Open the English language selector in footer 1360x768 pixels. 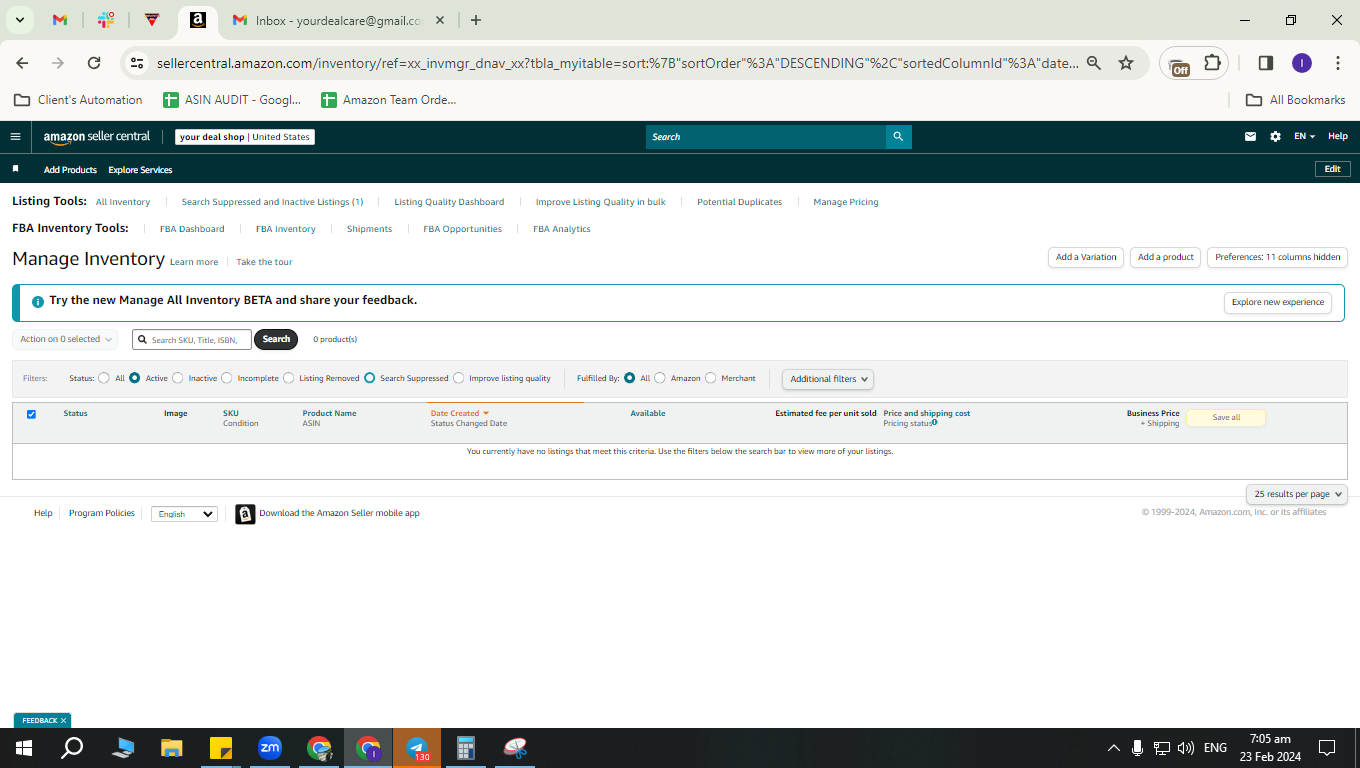[x=184, y=514]
